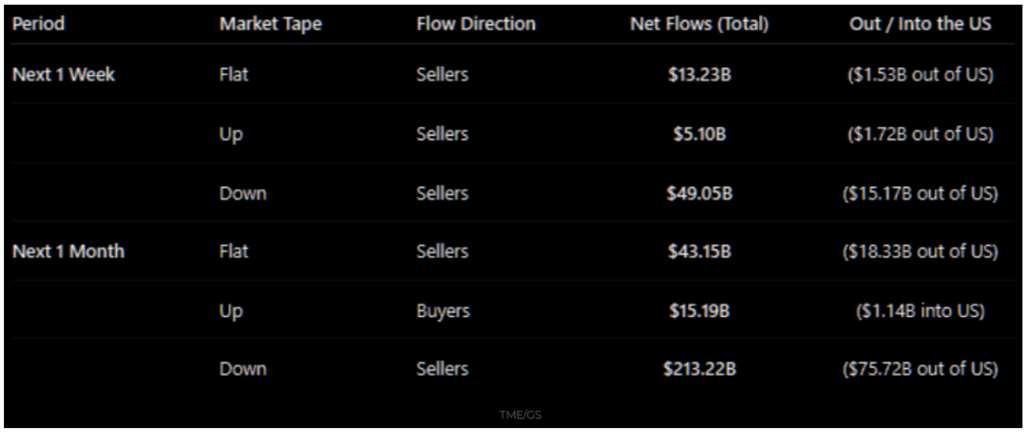
Task: Select the Buyers flow direction cell
Action: [x=443, y=311]
